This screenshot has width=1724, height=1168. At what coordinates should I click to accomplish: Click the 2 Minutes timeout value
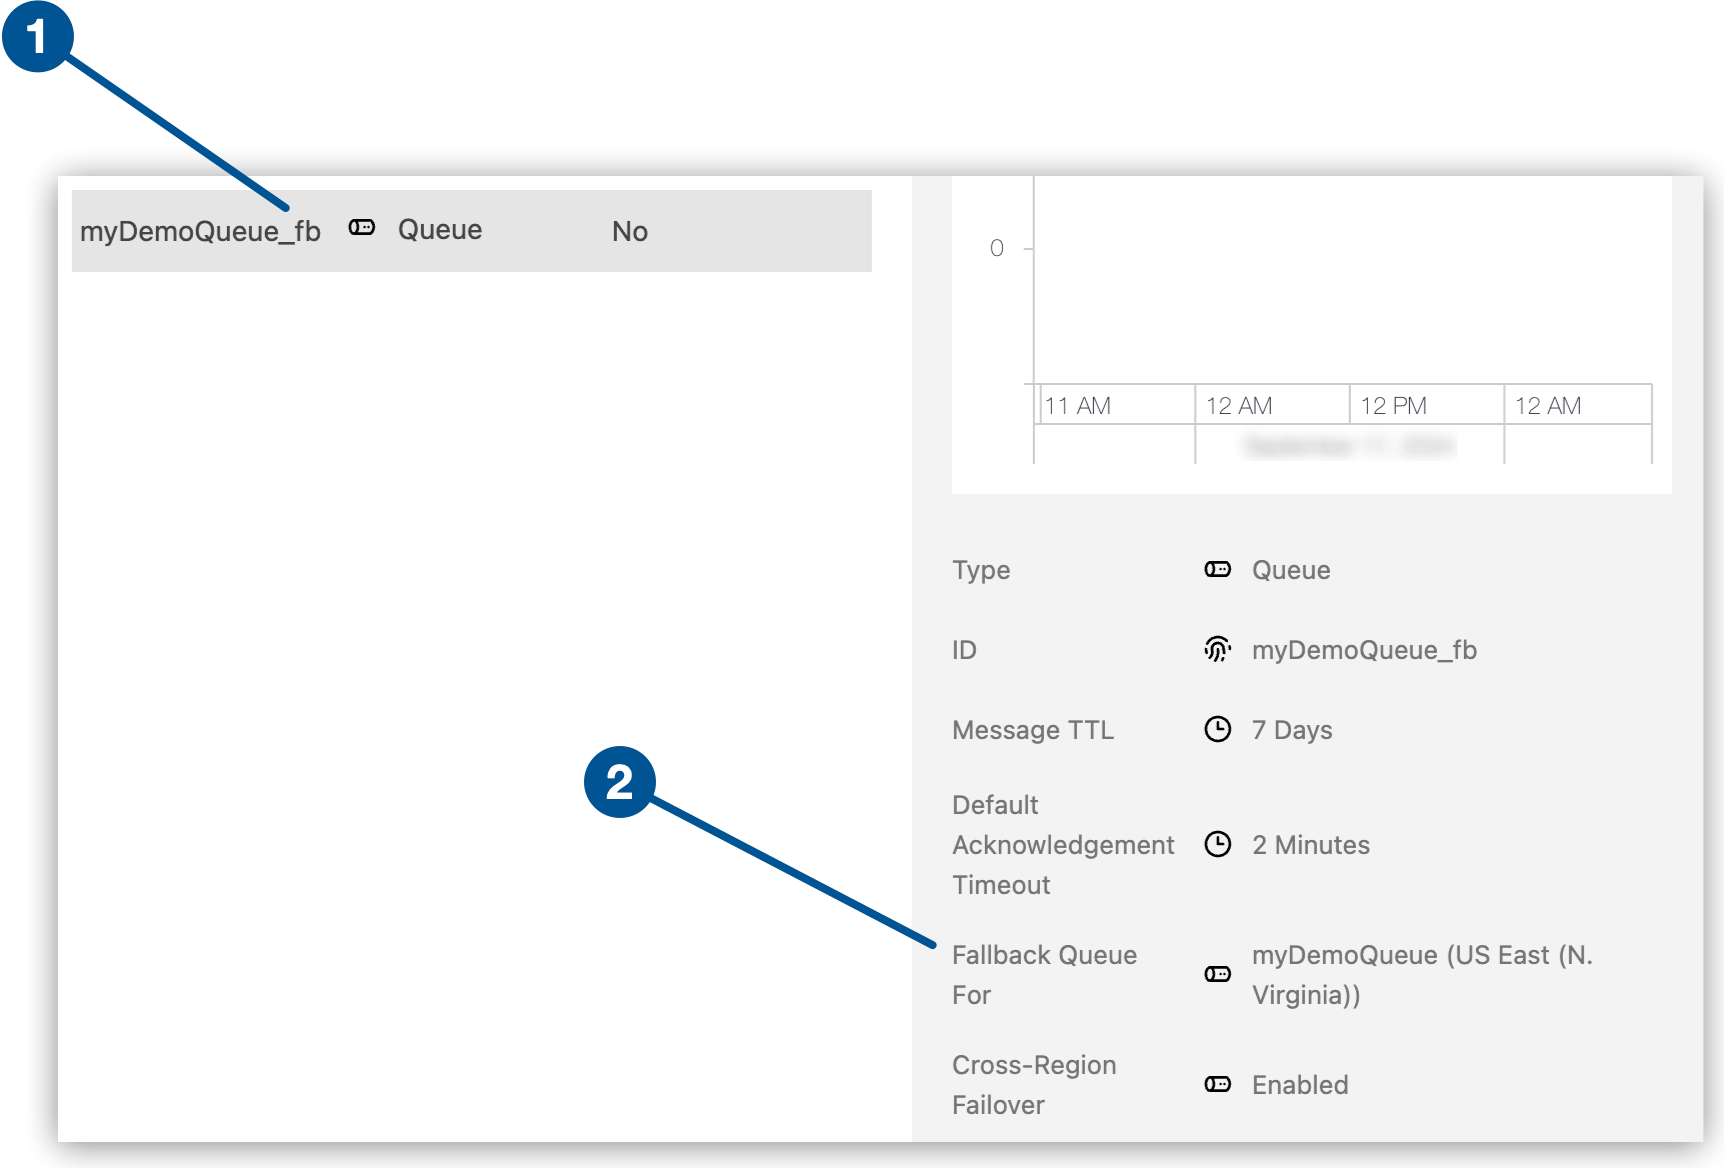tap(1311, 845)
